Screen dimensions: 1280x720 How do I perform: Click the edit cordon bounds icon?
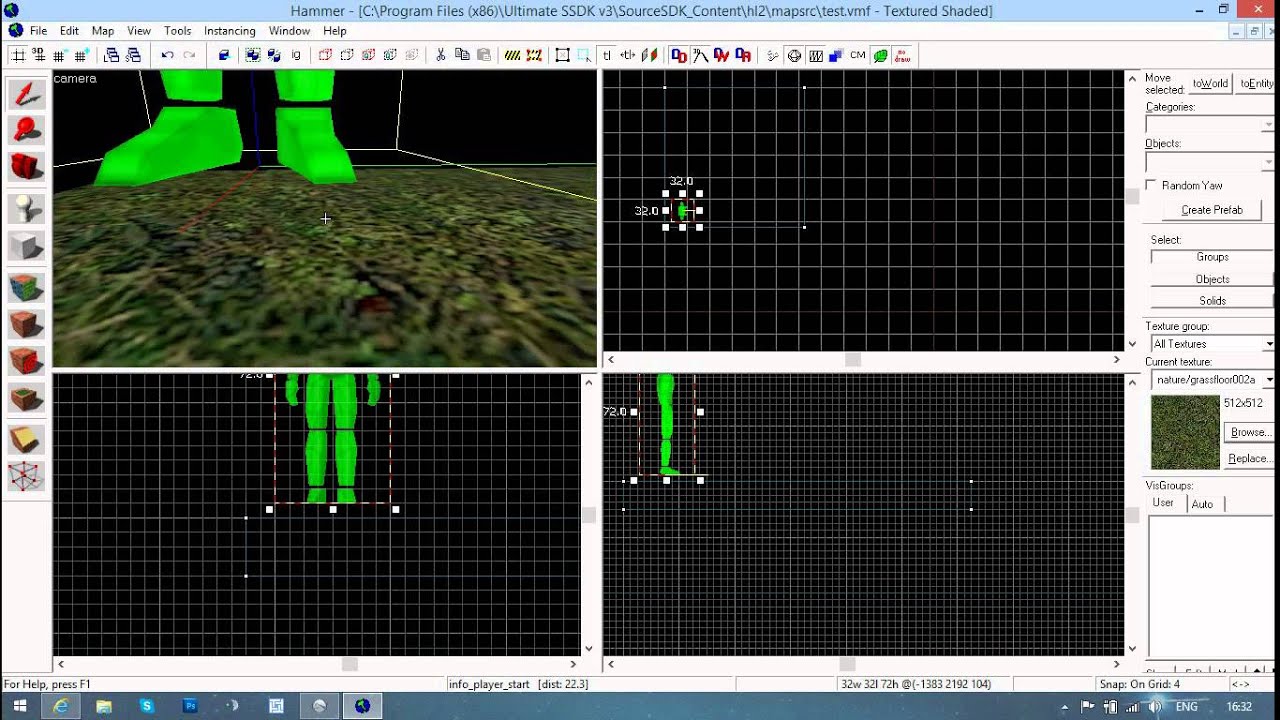(534, 55)
